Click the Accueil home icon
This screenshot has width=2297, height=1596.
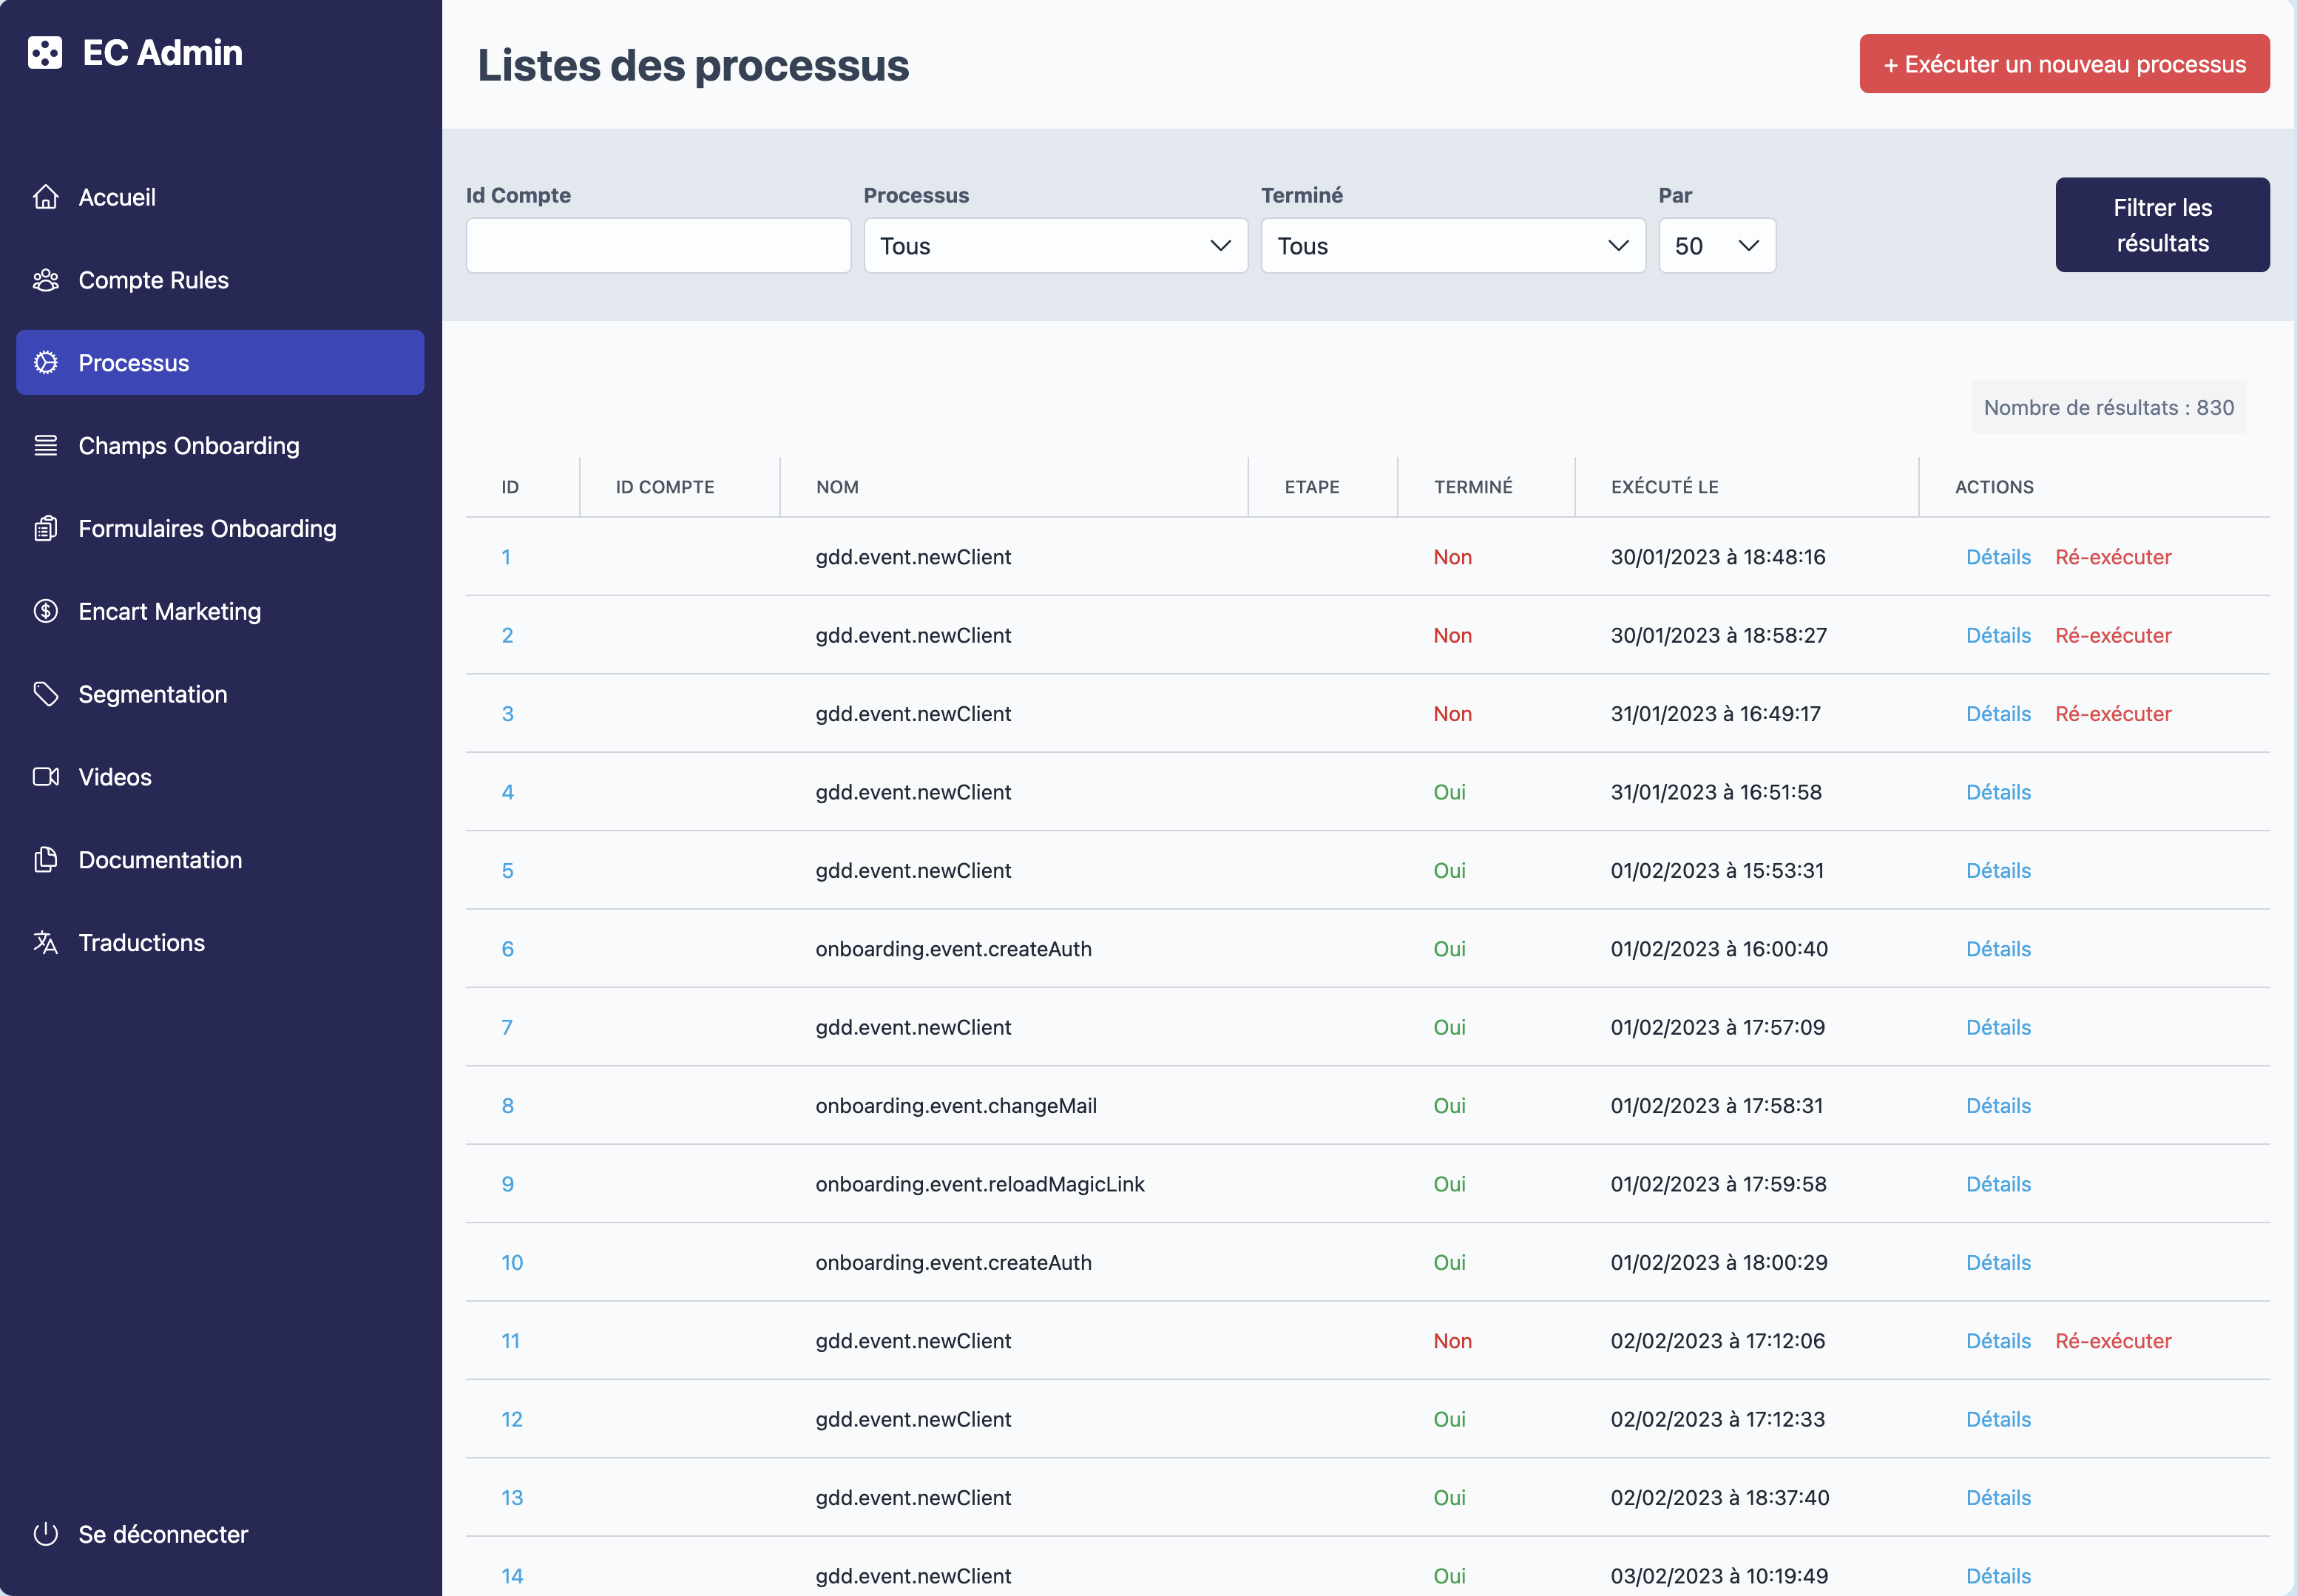pos(46,197)
